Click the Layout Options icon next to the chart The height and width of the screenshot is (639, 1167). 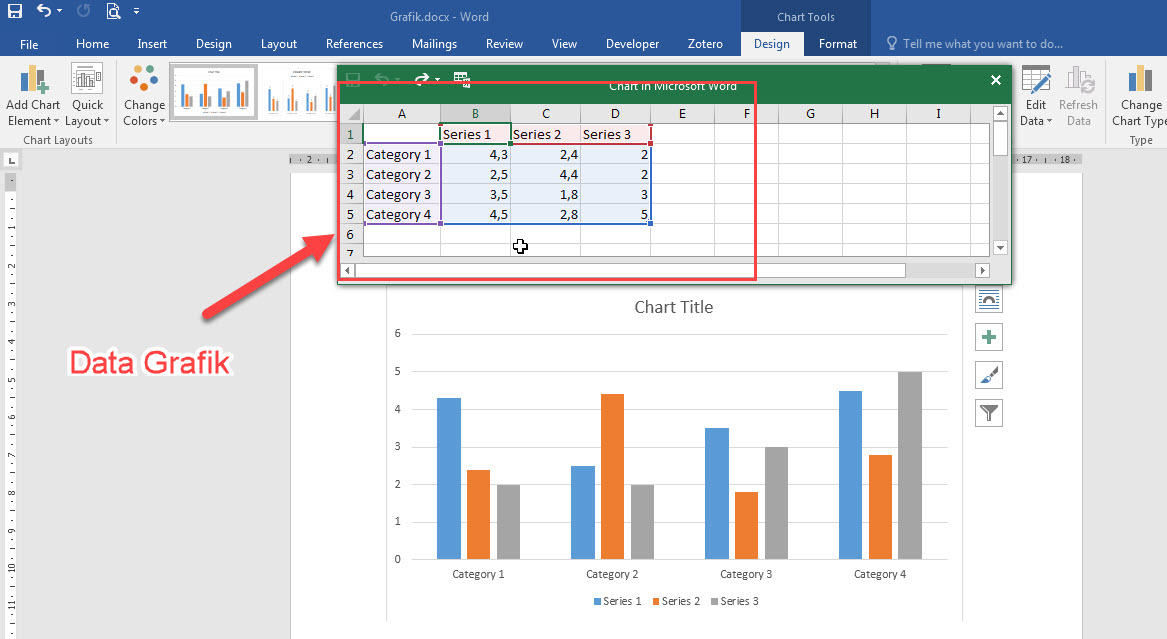point(988,298)
